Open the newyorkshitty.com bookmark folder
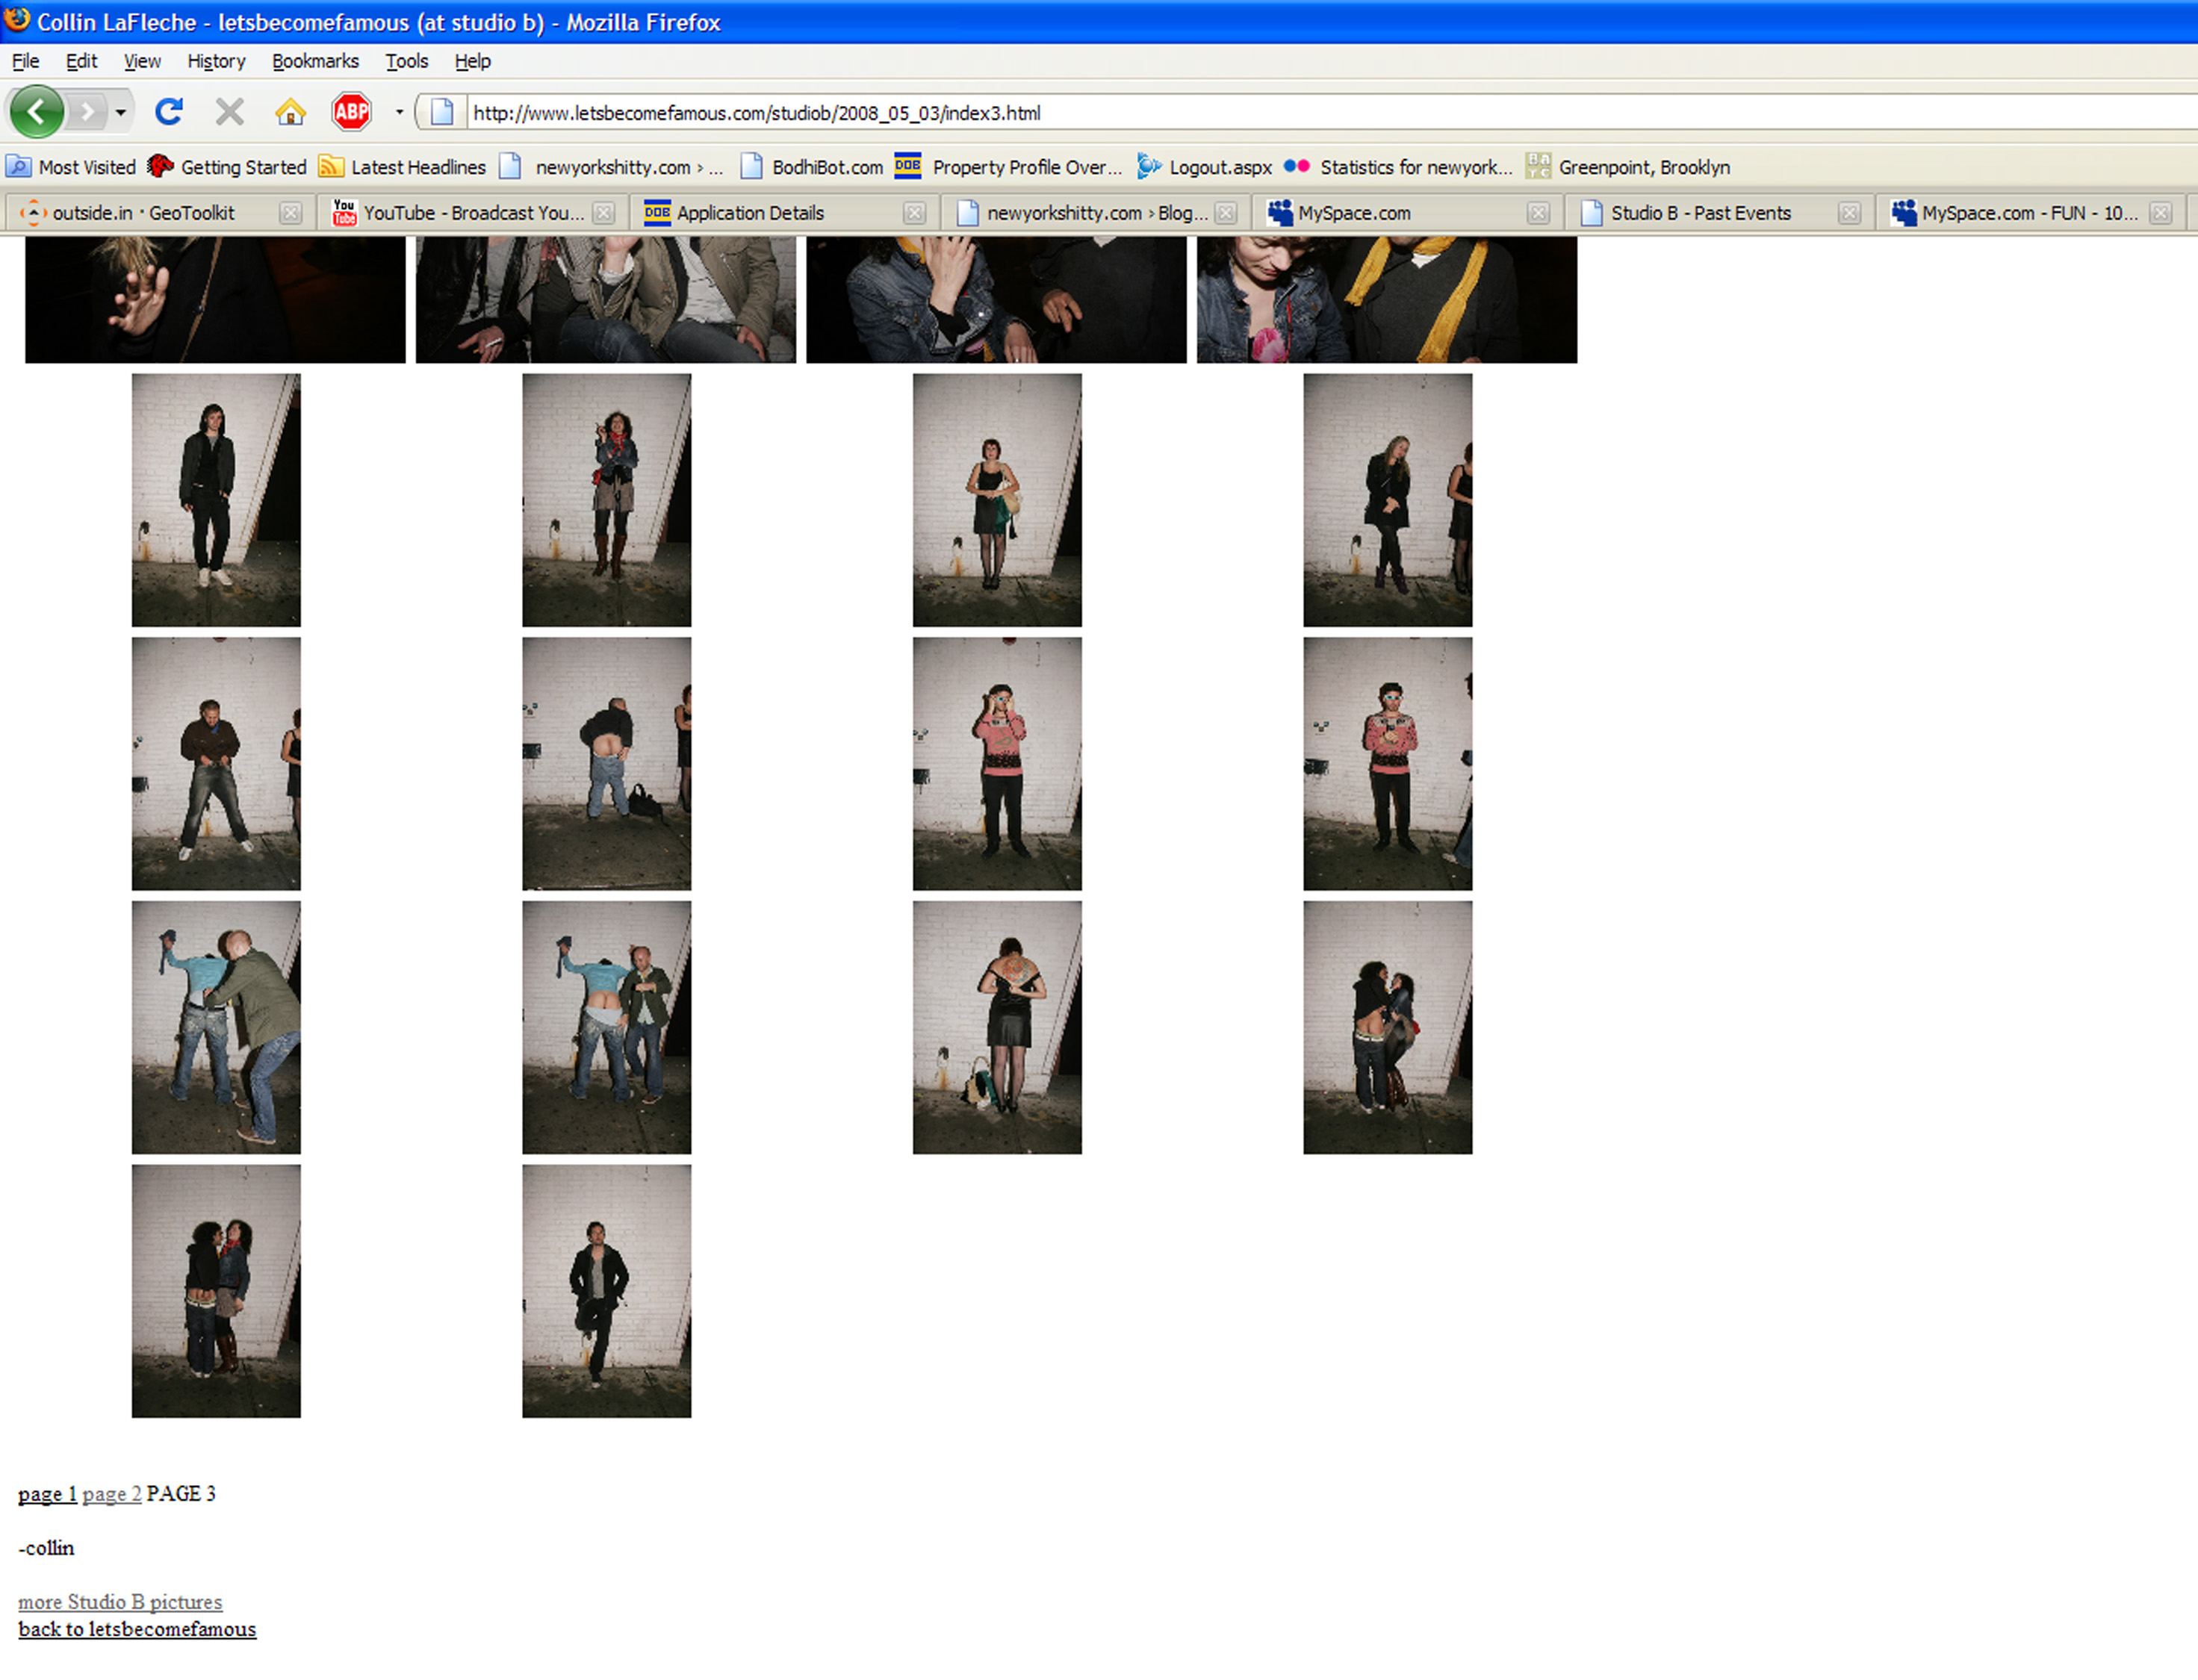The height and width of the screenshot is (1680, 2198). (612, 167)
